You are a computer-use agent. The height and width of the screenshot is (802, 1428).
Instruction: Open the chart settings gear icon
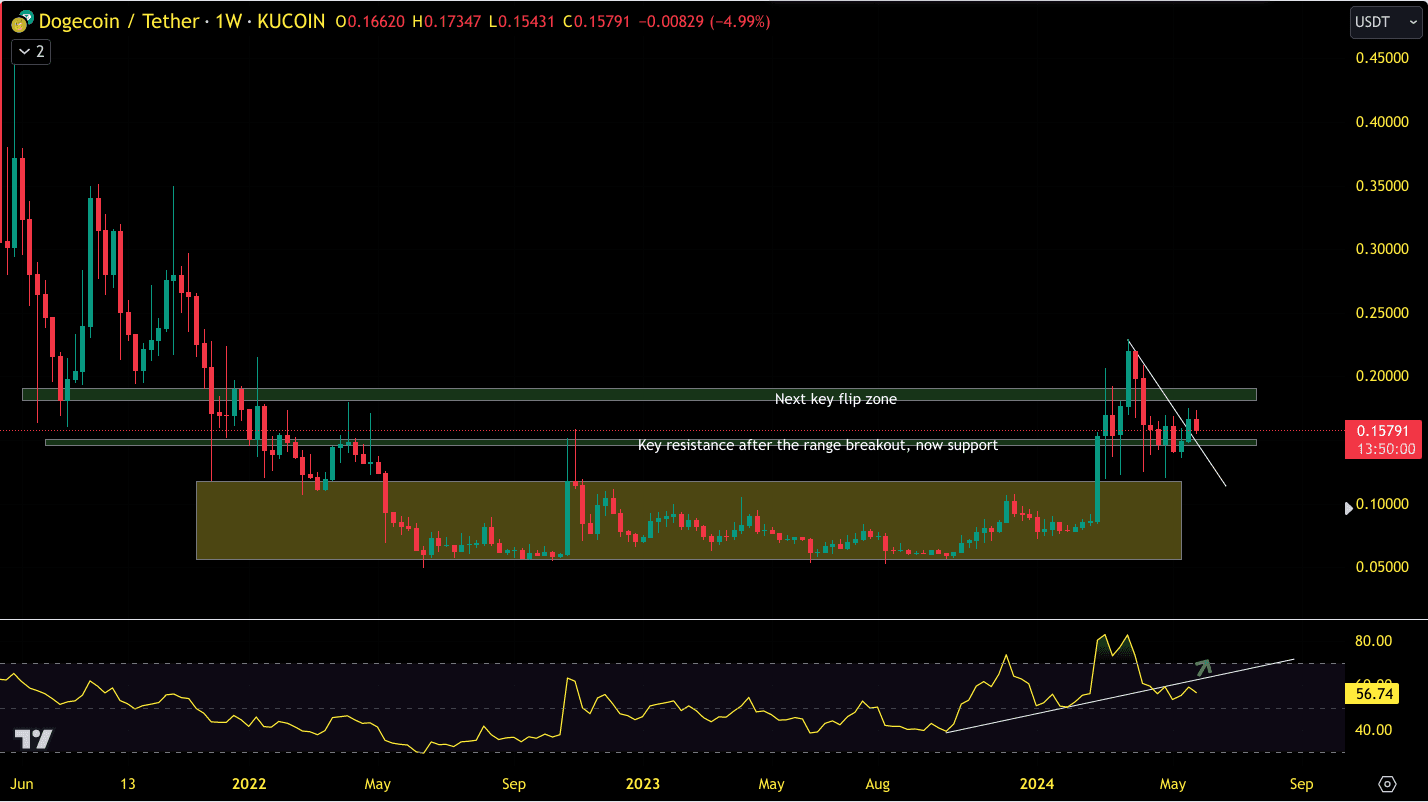(1387, 783)
